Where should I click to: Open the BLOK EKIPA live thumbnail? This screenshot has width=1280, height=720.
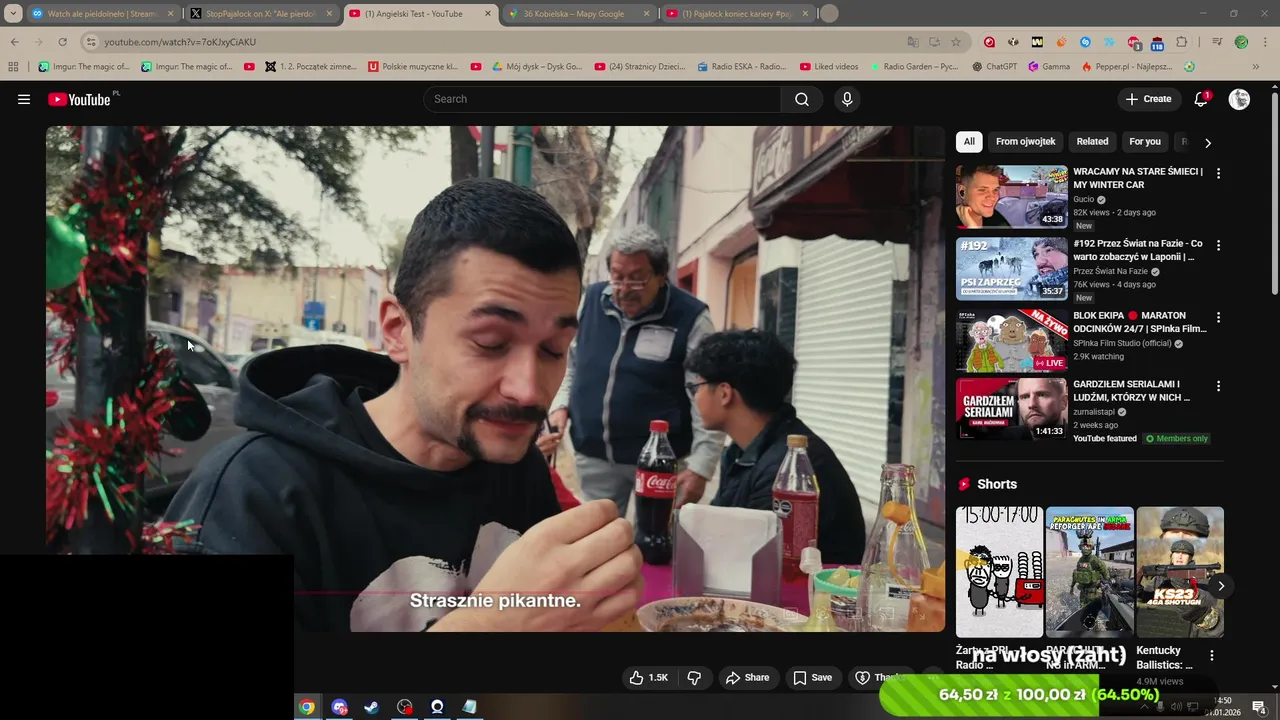(1011, 341)
